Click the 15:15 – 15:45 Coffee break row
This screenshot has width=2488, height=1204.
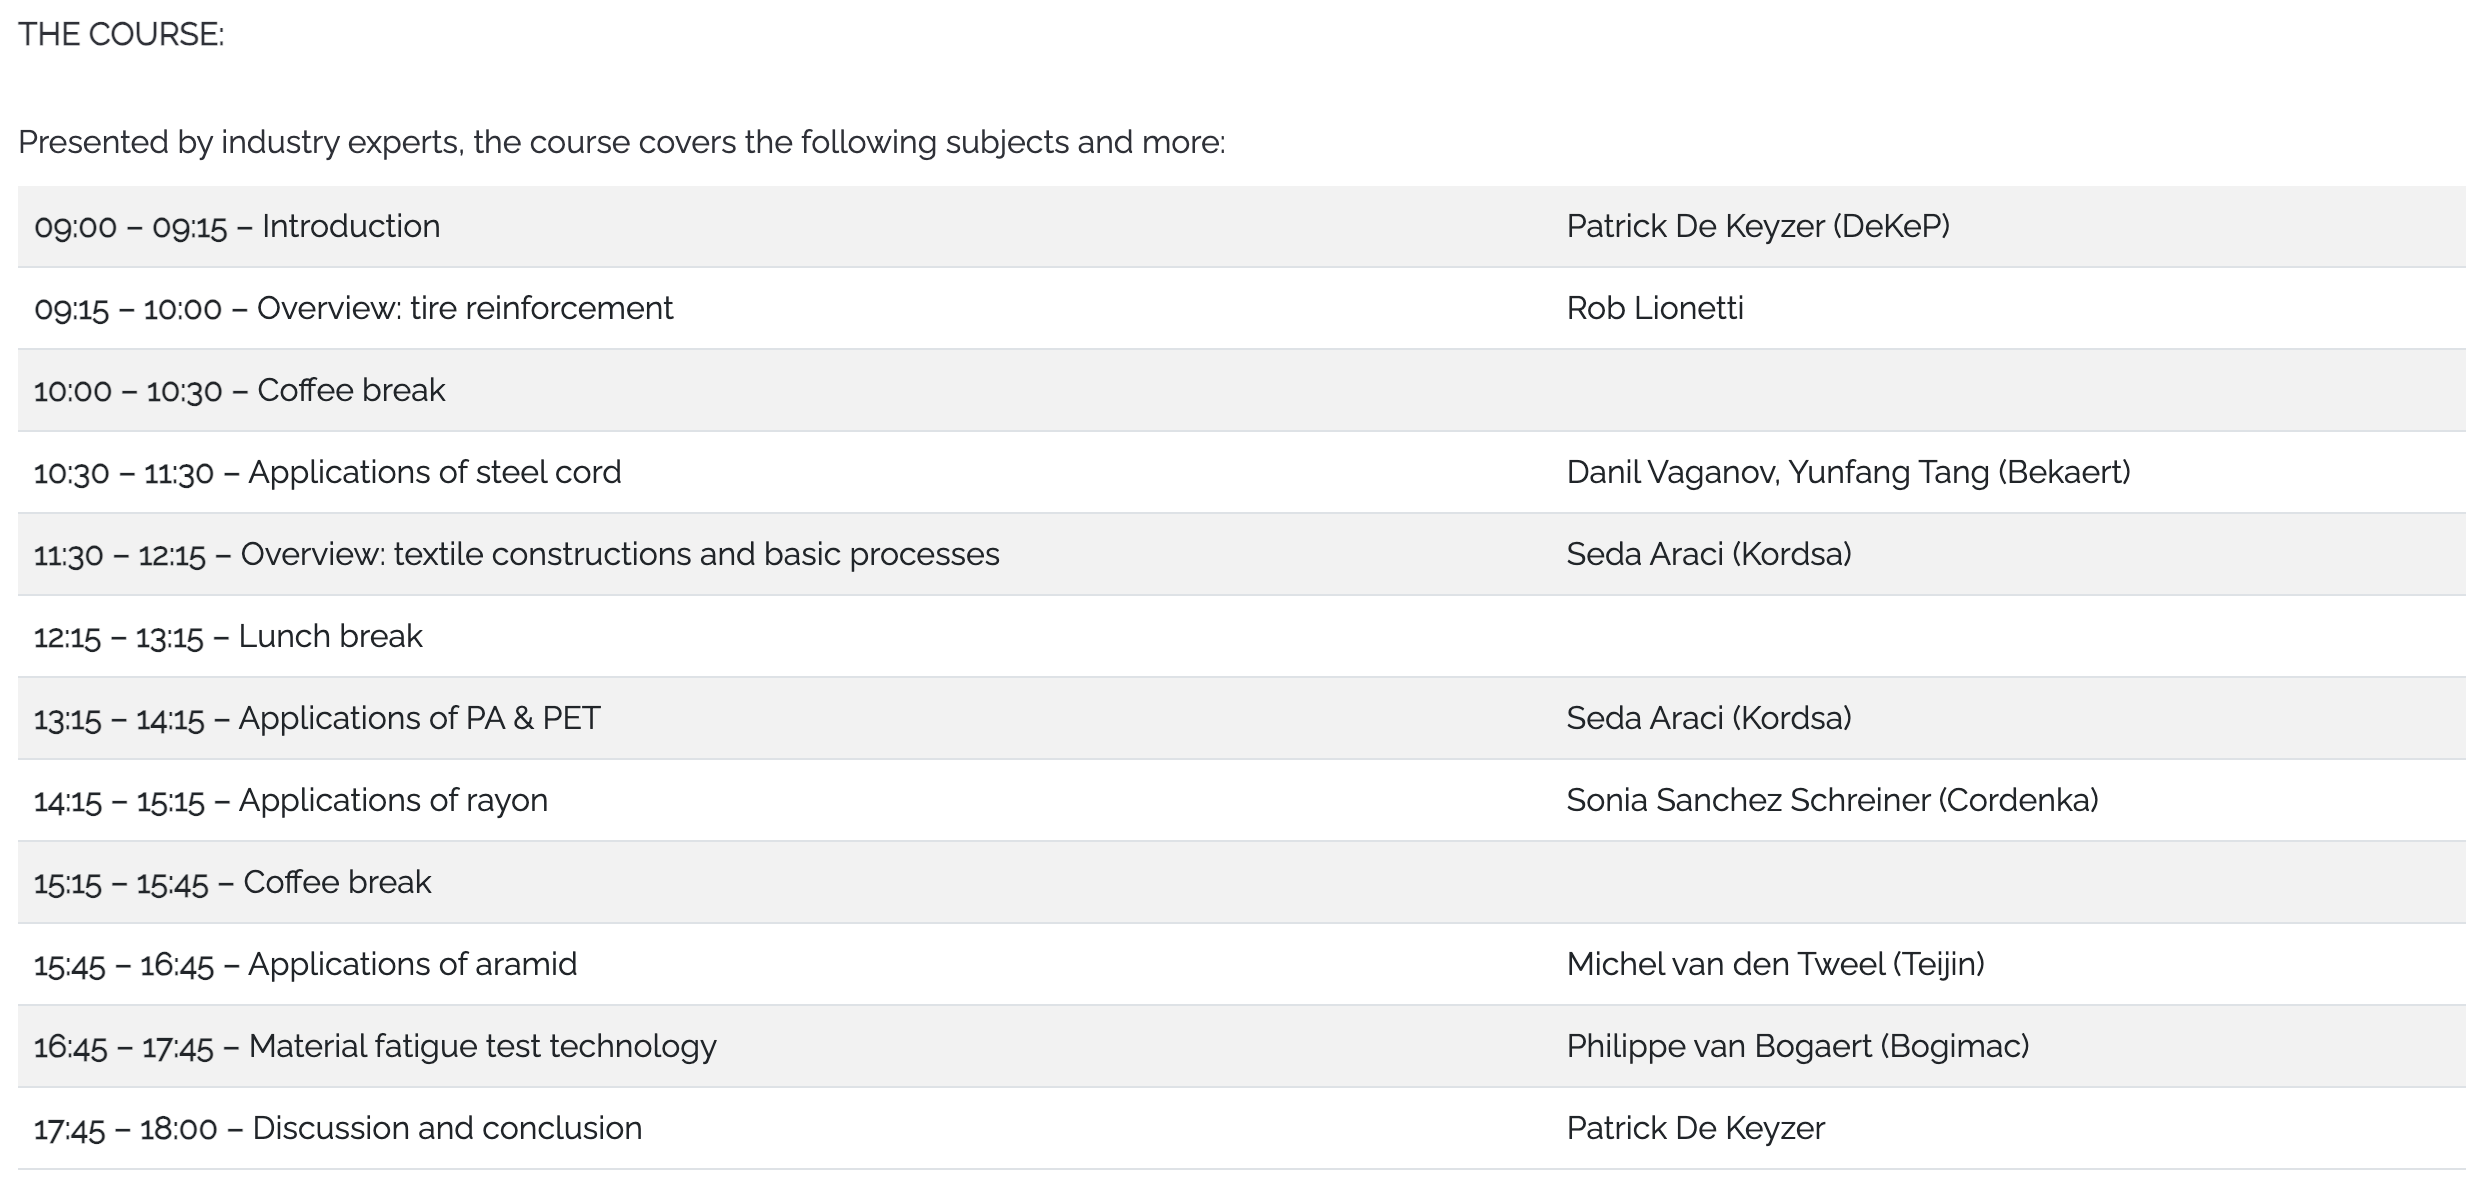pyautogui.click(x=1242, y=882)
